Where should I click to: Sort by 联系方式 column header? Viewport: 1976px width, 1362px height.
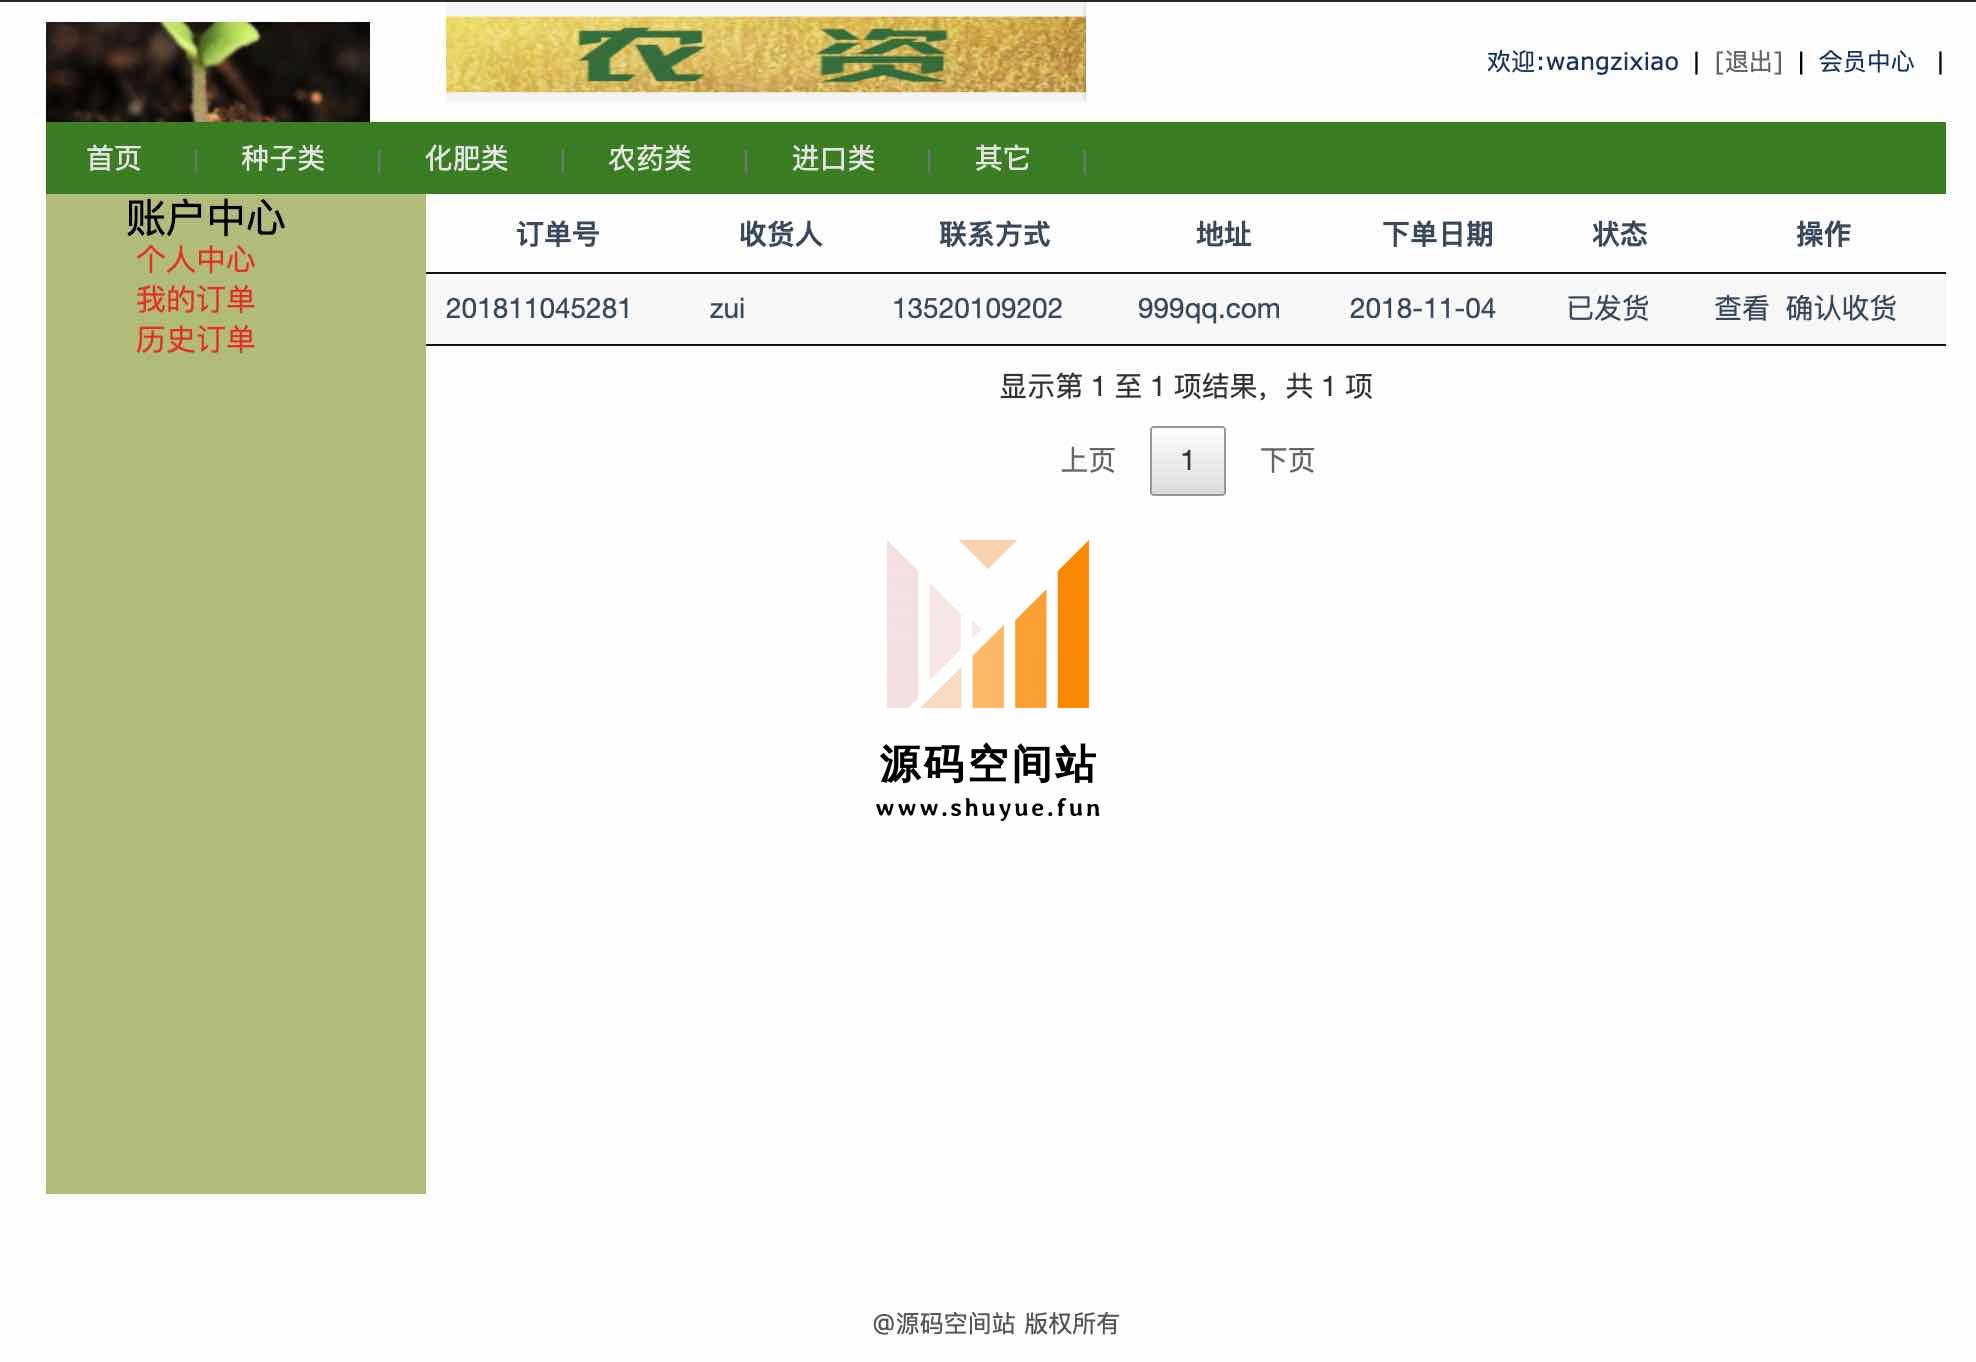[995, 234]
